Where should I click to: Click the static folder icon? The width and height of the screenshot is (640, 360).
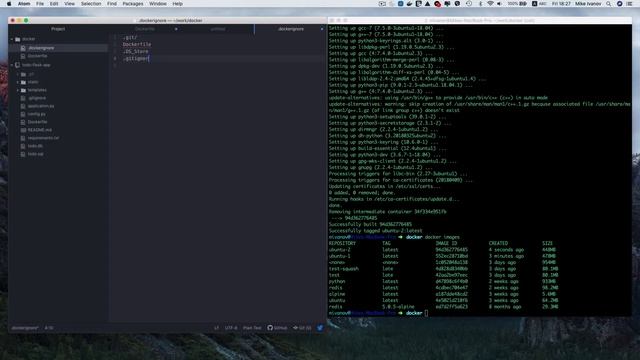point(23,82)
